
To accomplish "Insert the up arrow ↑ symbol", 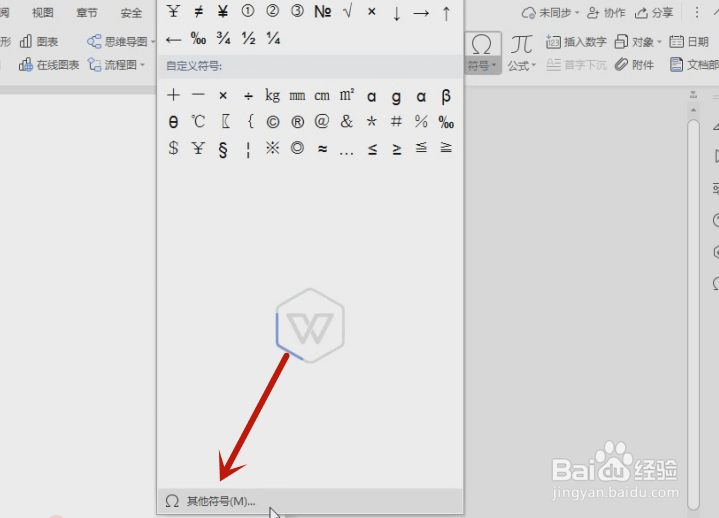I will pos(446,13).
